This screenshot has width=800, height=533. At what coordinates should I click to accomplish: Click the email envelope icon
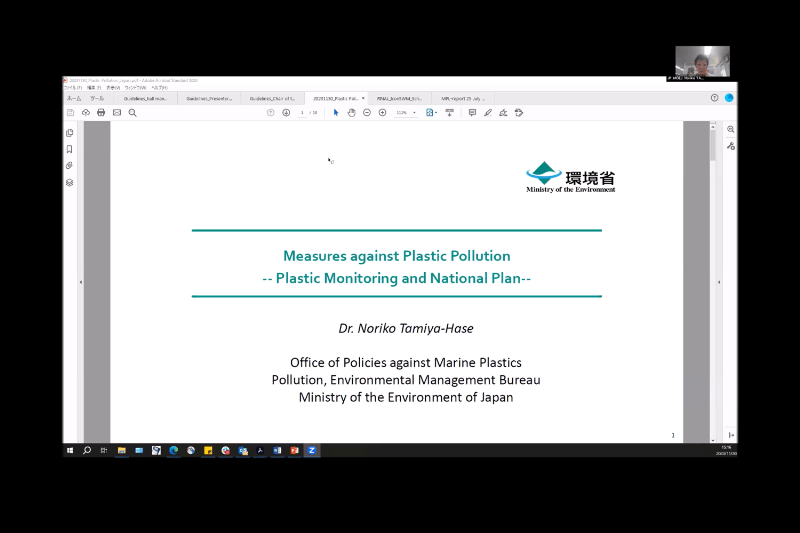coord(116,113)
